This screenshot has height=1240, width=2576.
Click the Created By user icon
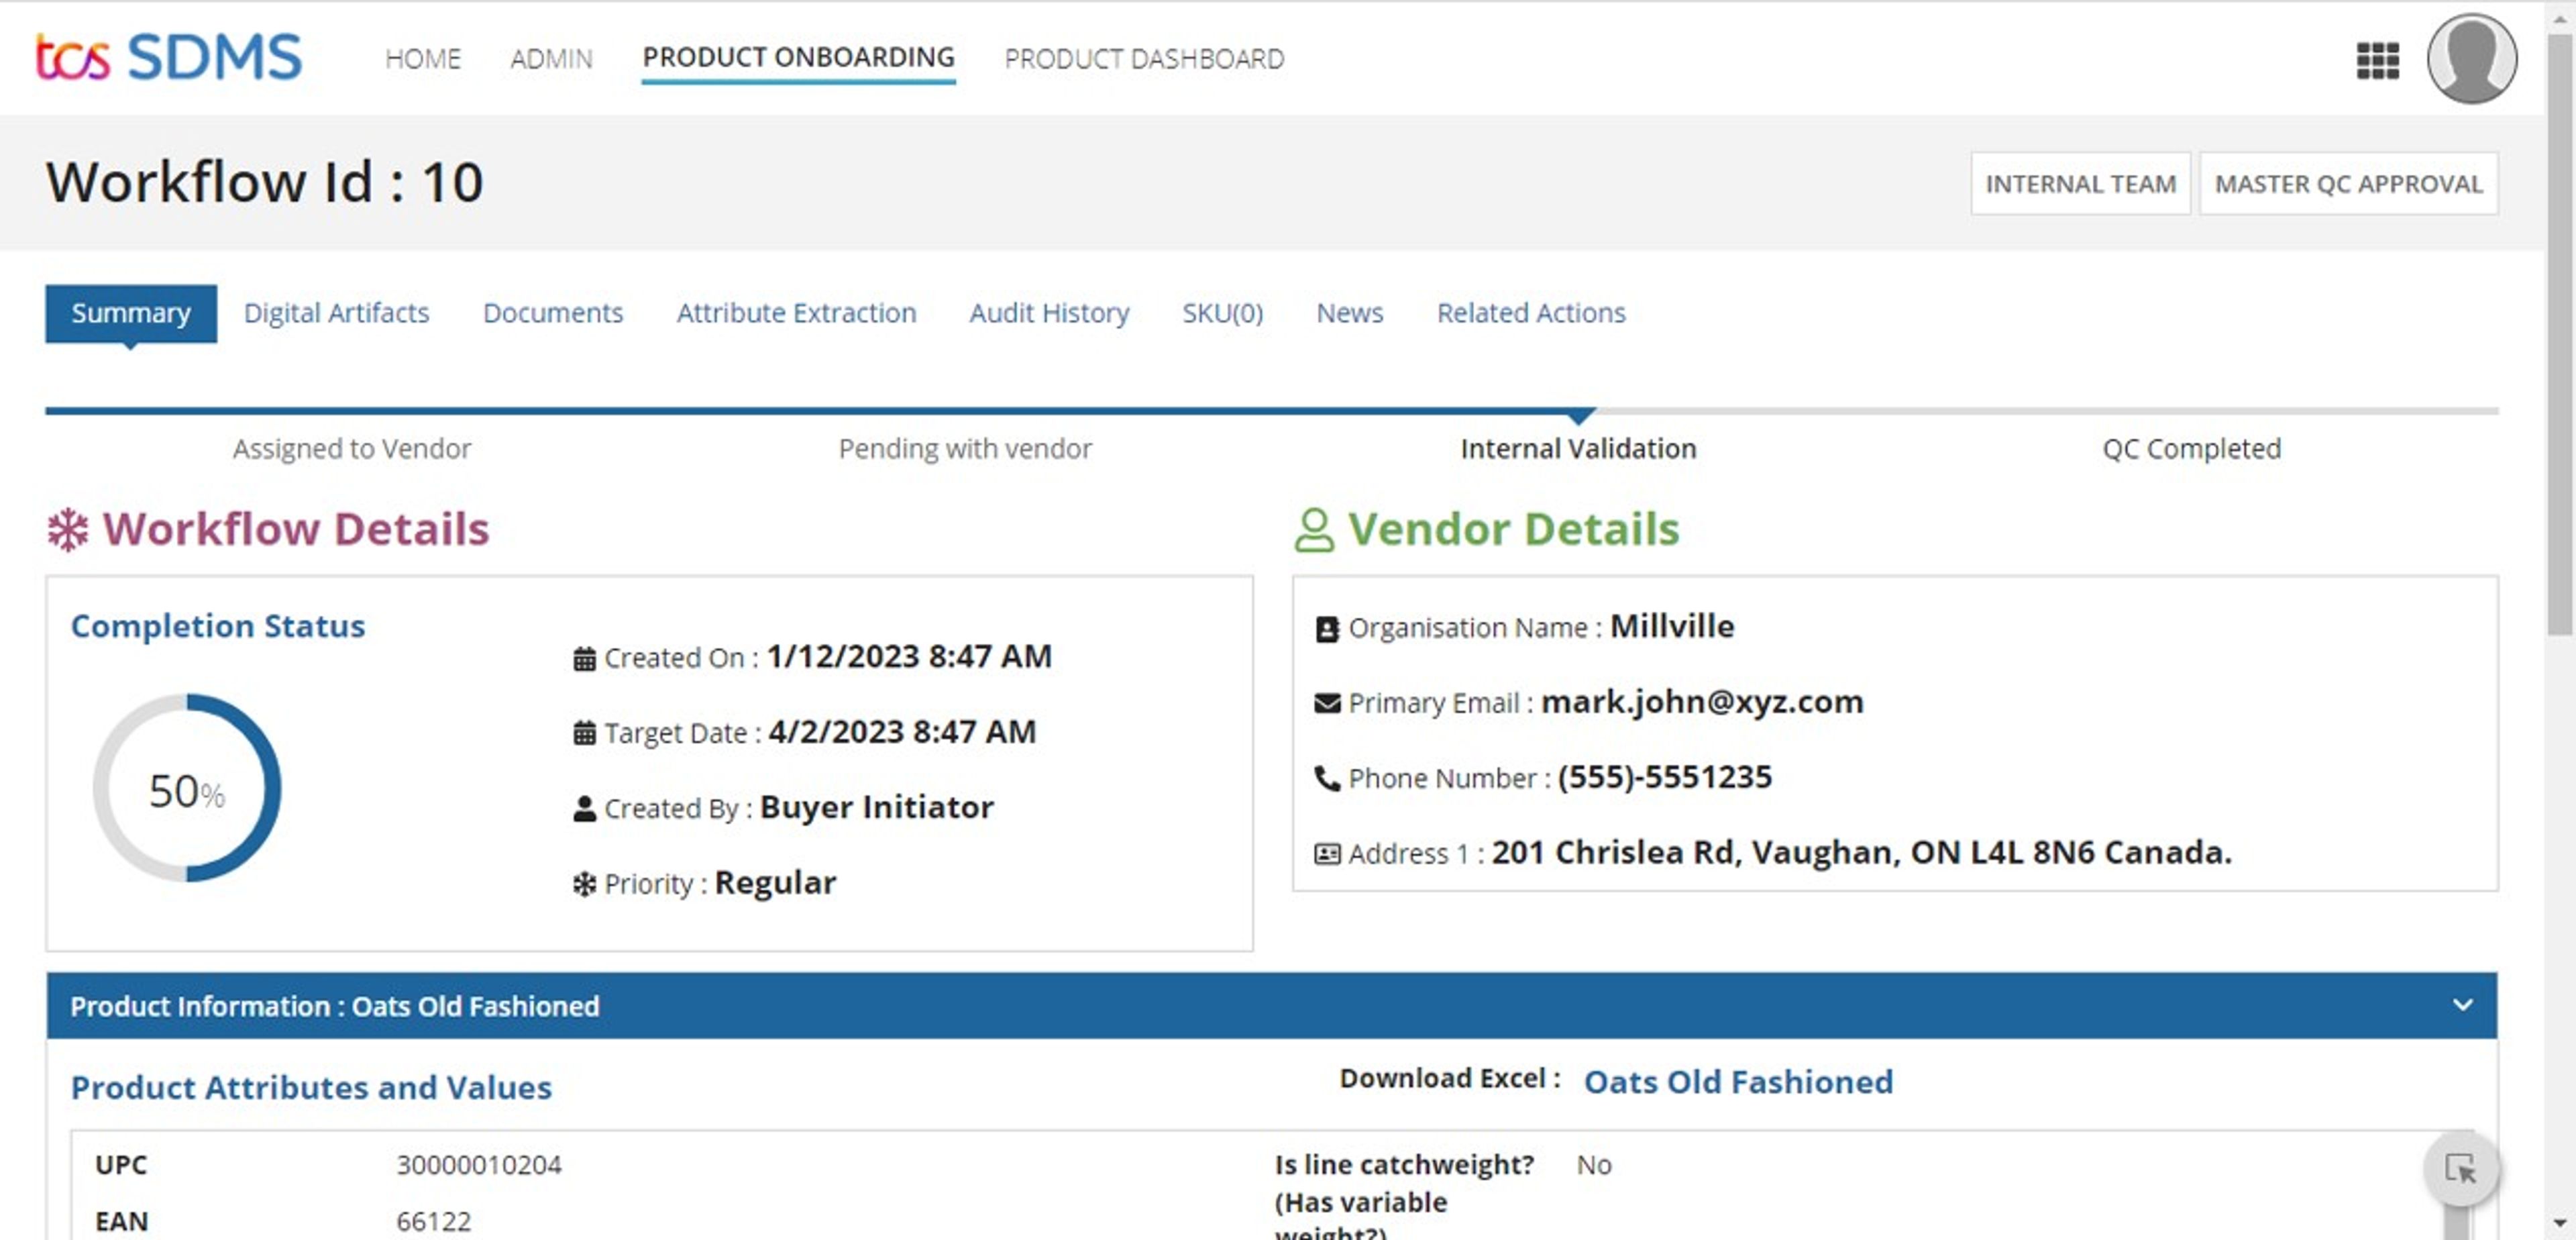[x=584, y=809]
